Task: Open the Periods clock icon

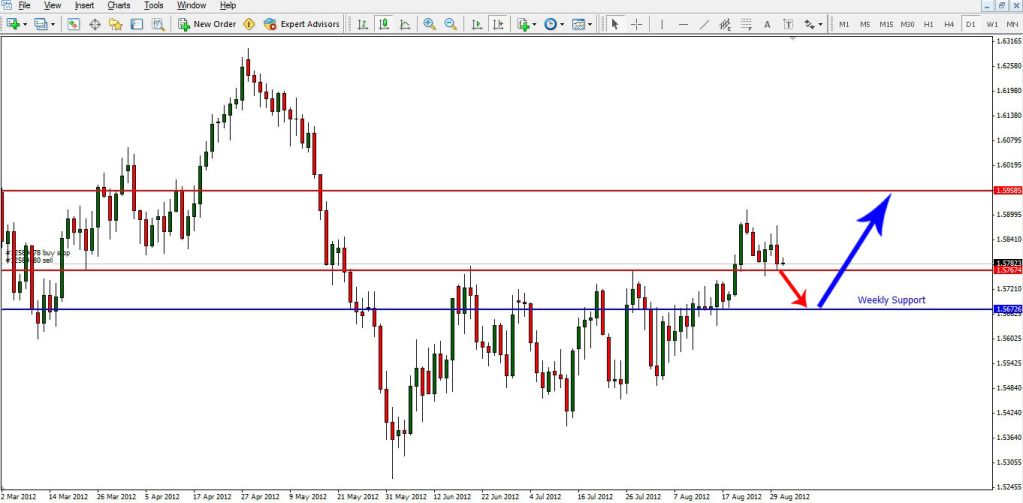Action: [551, 24]
